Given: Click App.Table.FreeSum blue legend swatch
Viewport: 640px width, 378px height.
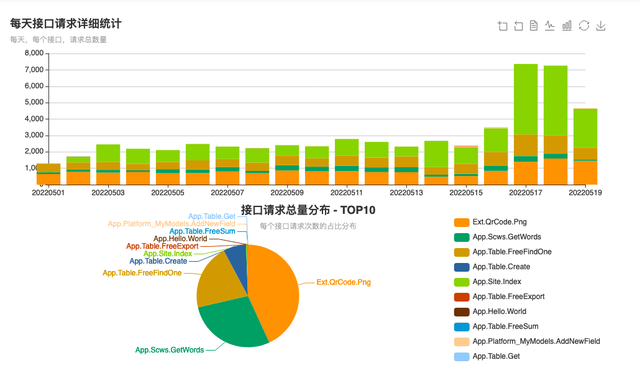Looking at the screenshot, I should pos(462,327).
